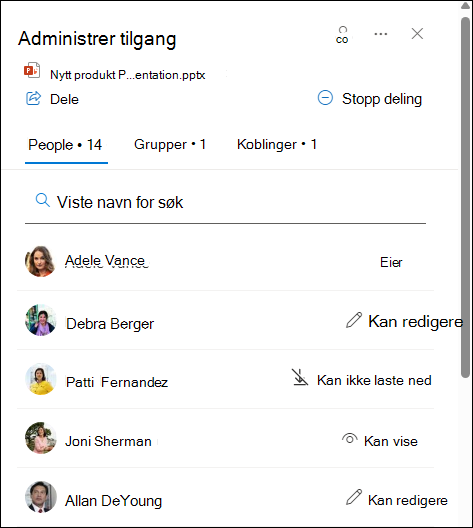Image resolution: width=473 pixels, height=528 pixels.
Task: Open Allan DeYoung's Kan redigere permission dropdown
Action: tap(397, 500)
